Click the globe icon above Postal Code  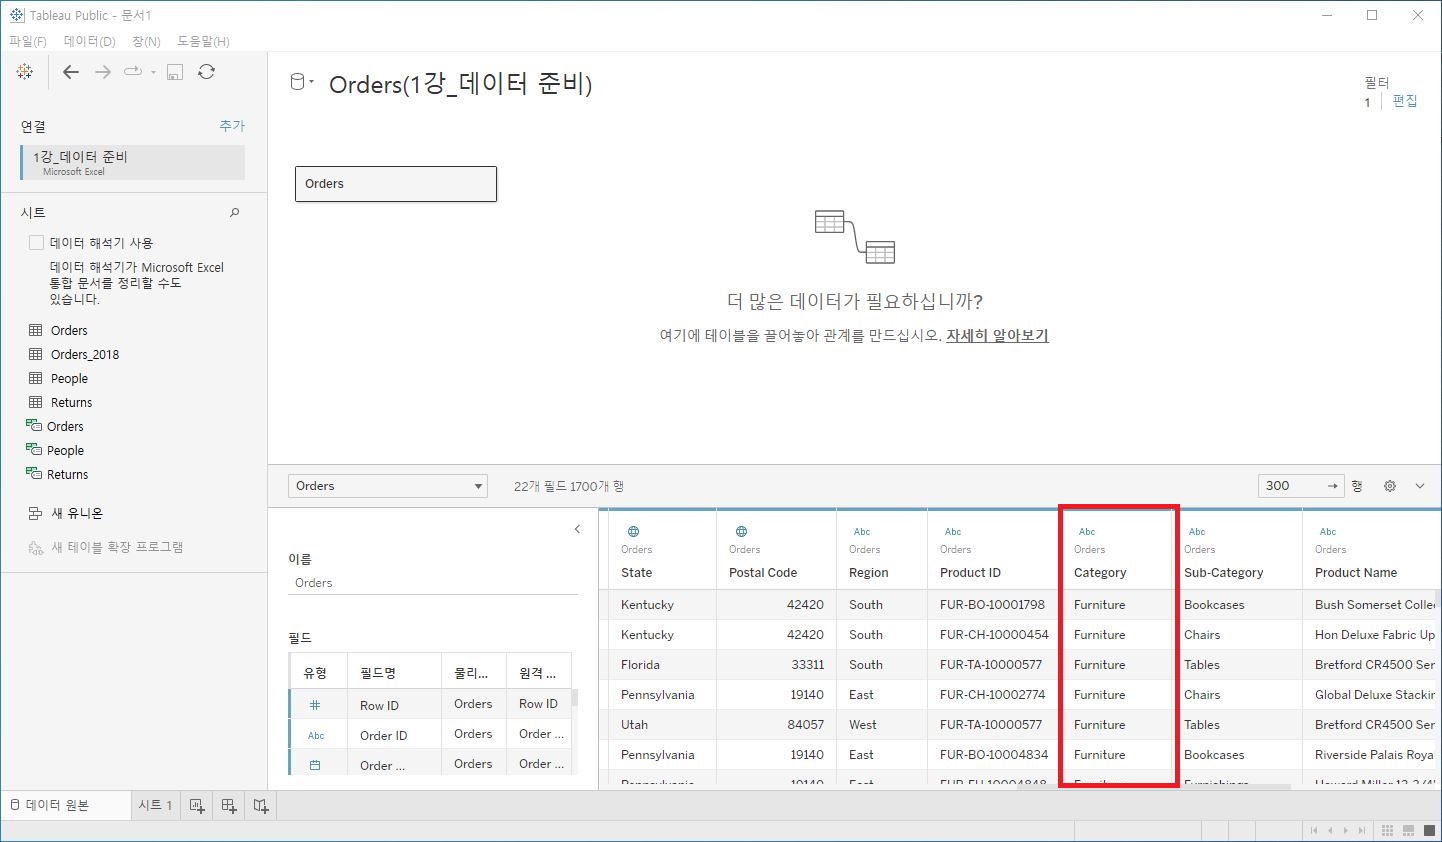coord(741,532)
